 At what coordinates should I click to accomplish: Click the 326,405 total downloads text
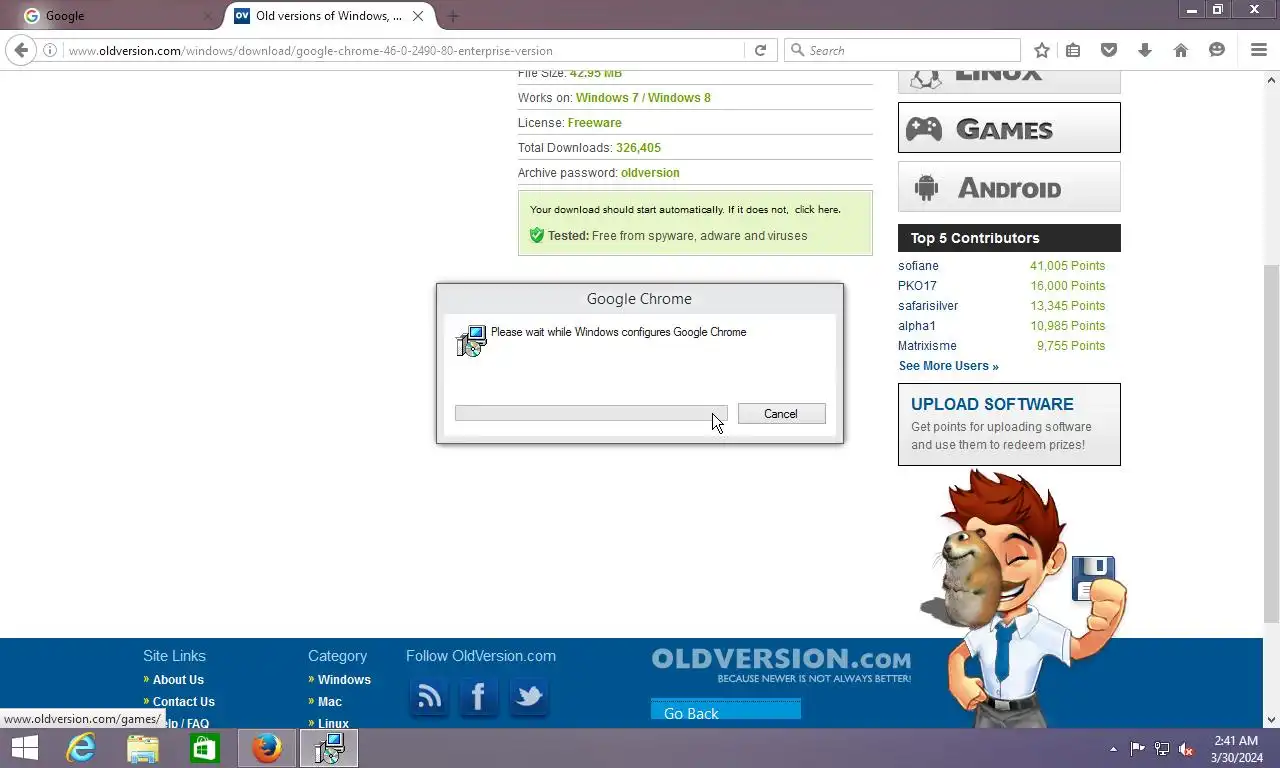coord(638,148)
